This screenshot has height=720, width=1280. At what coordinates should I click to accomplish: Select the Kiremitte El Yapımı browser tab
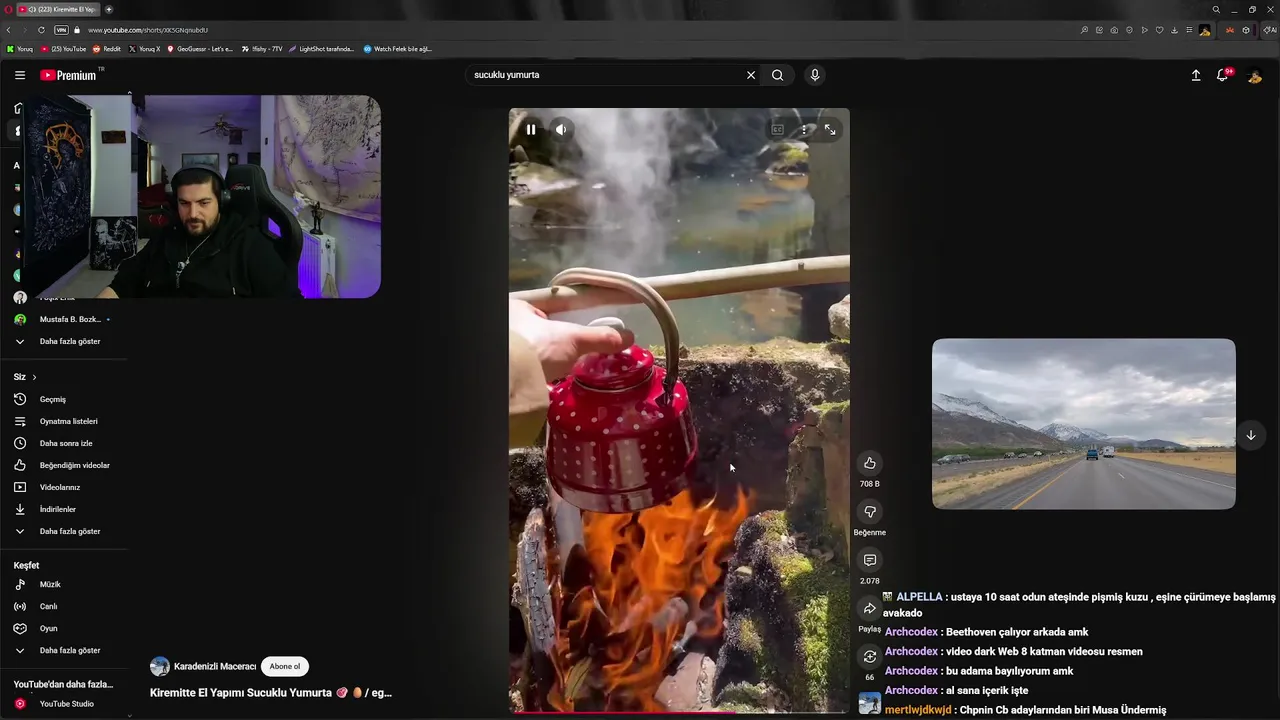coord(58,9)
